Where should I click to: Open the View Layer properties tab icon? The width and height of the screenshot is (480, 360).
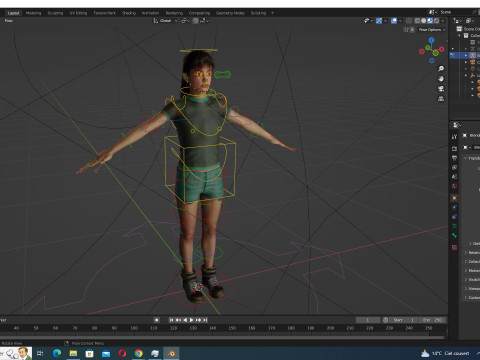454,167
